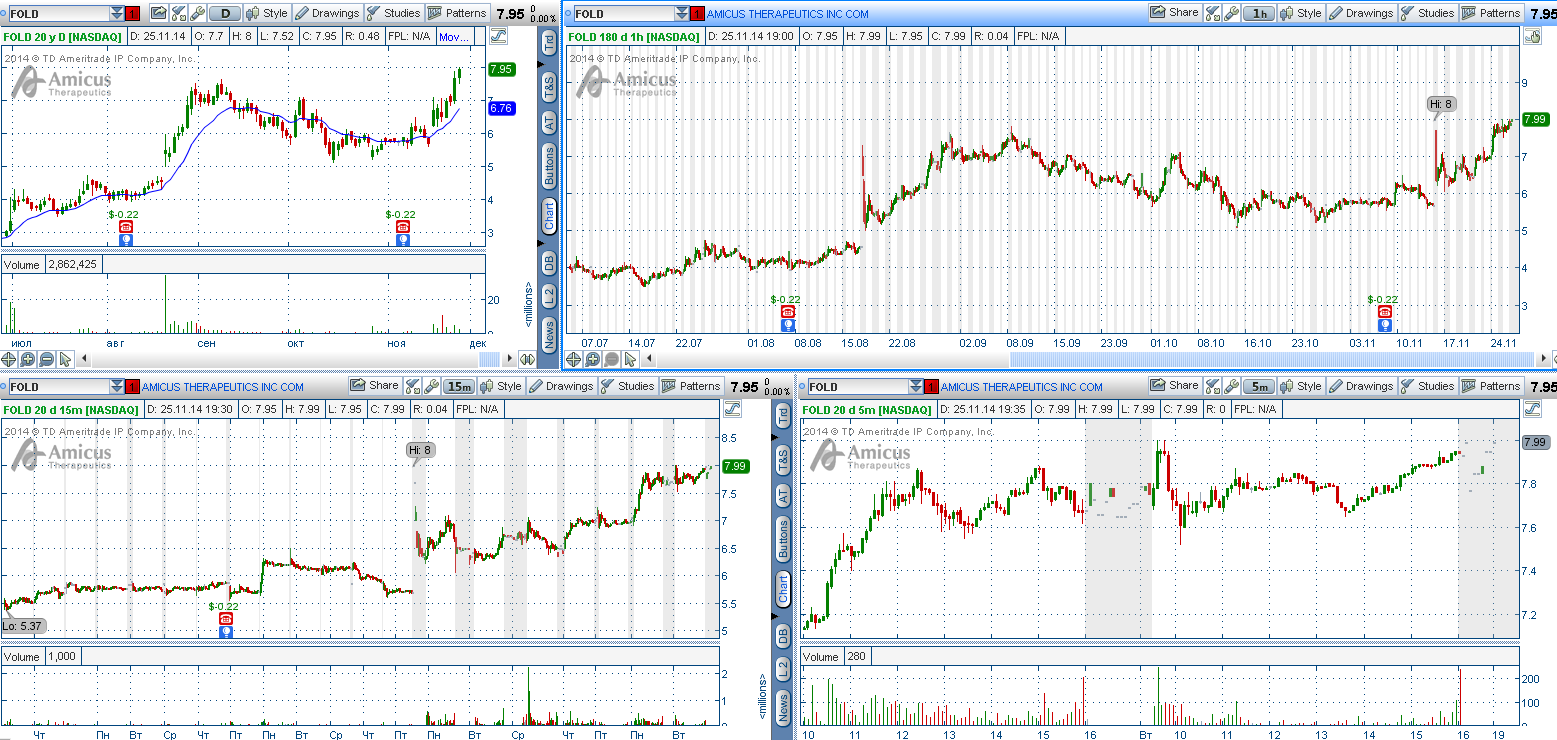Toggle chart mode icon beside daily chart header
This screenshot has width=1557, height=740.
tap(498, 36)
